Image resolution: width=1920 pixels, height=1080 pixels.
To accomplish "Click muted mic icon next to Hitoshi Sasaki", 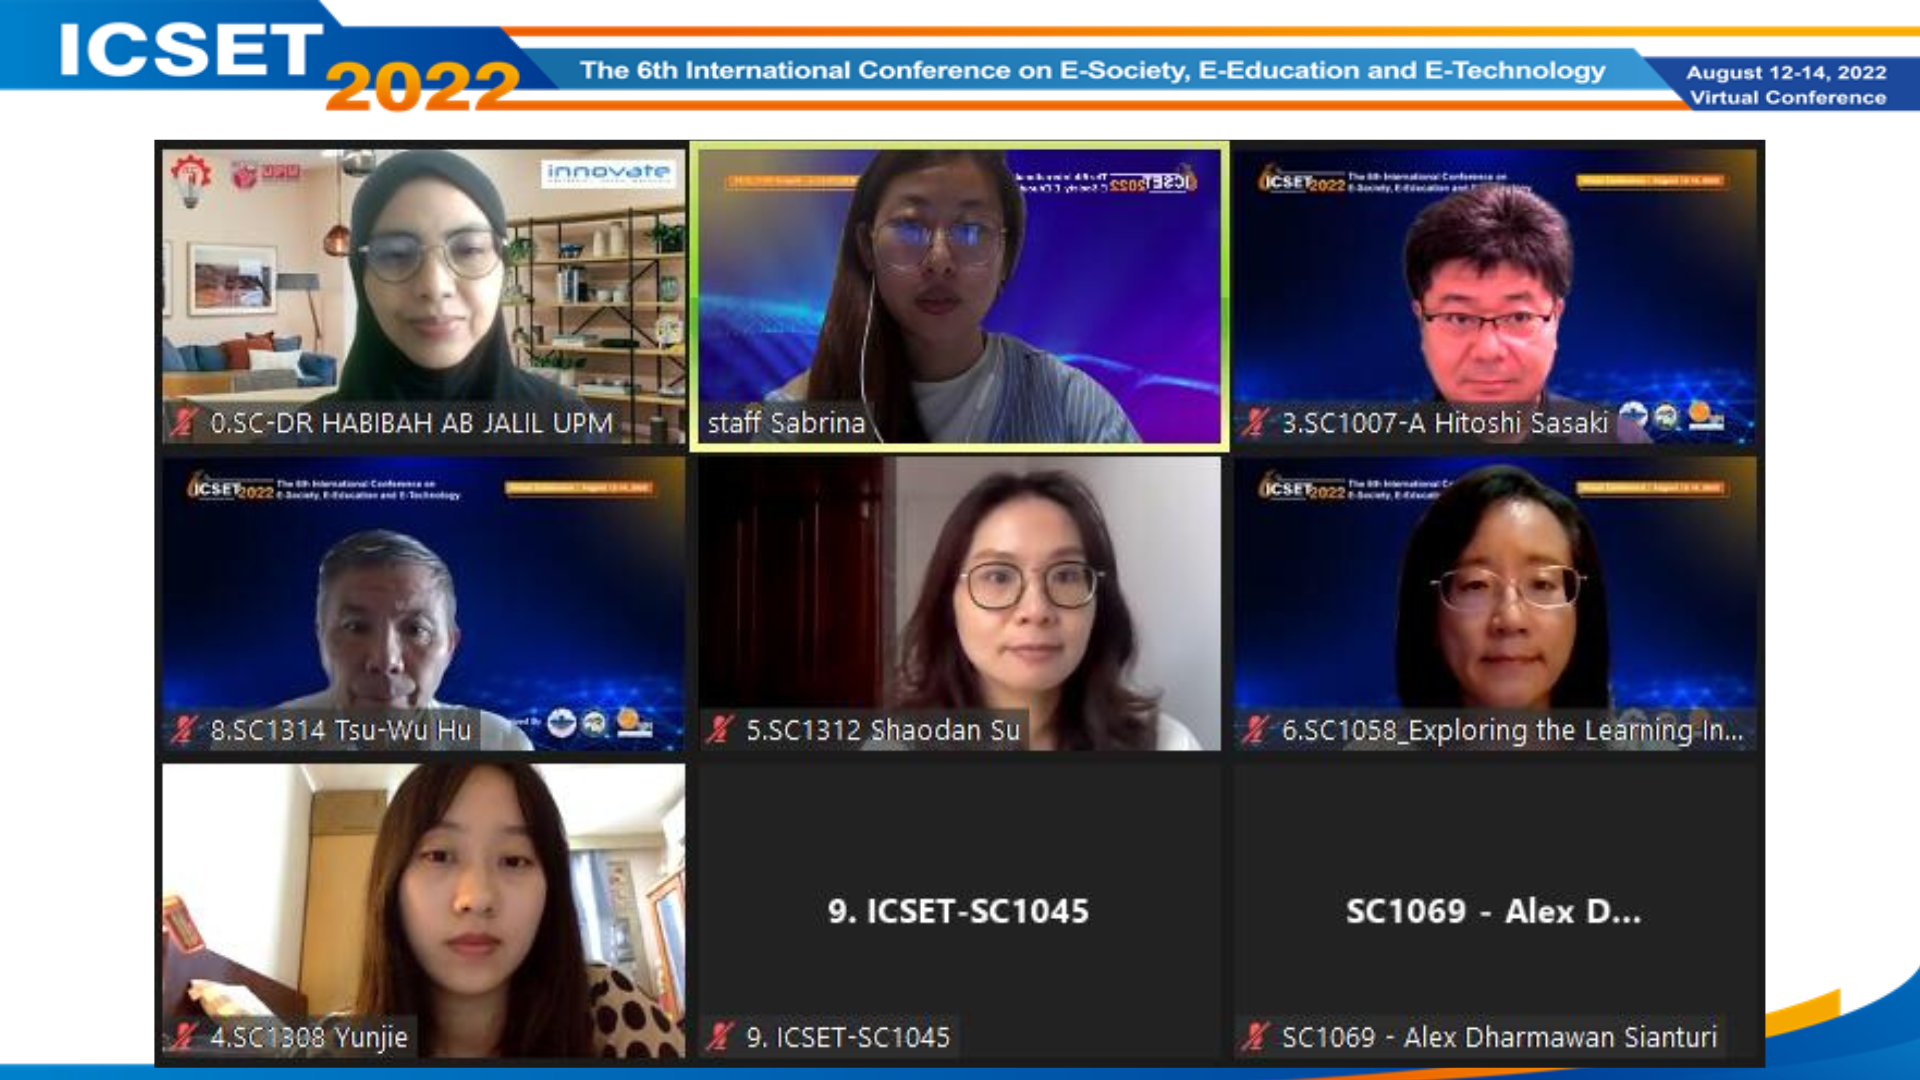I will click(x=1255, y=423).
